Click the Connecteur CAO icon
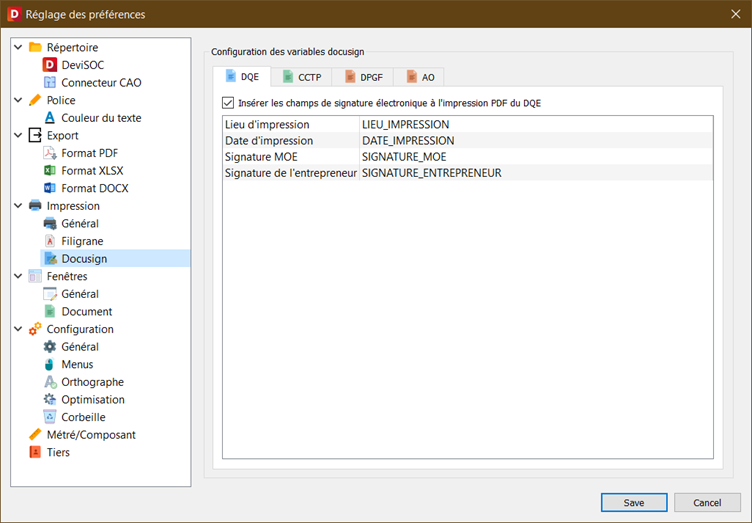This screenshot has height=523, width=752. tap(49, 82)
